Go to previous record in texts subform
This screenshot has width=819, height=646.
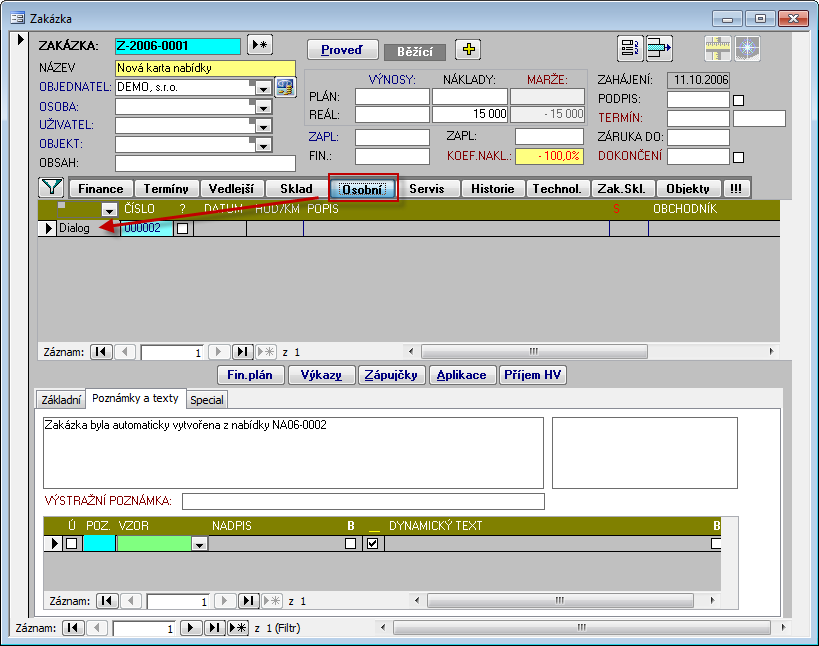[131, 601]
